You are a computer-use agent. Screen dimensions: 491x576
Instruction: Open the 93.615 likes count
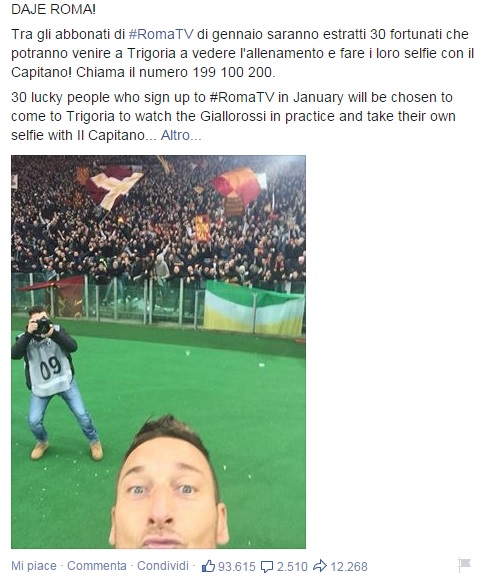click(237, 566)
